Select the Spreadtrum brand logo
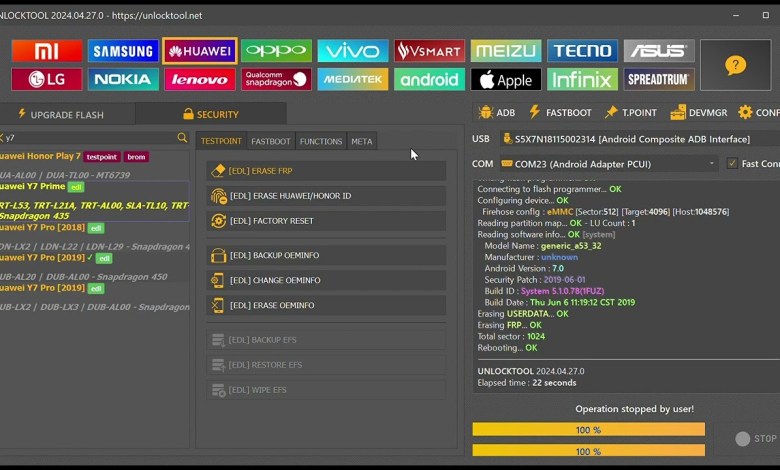 coord(659,80)
